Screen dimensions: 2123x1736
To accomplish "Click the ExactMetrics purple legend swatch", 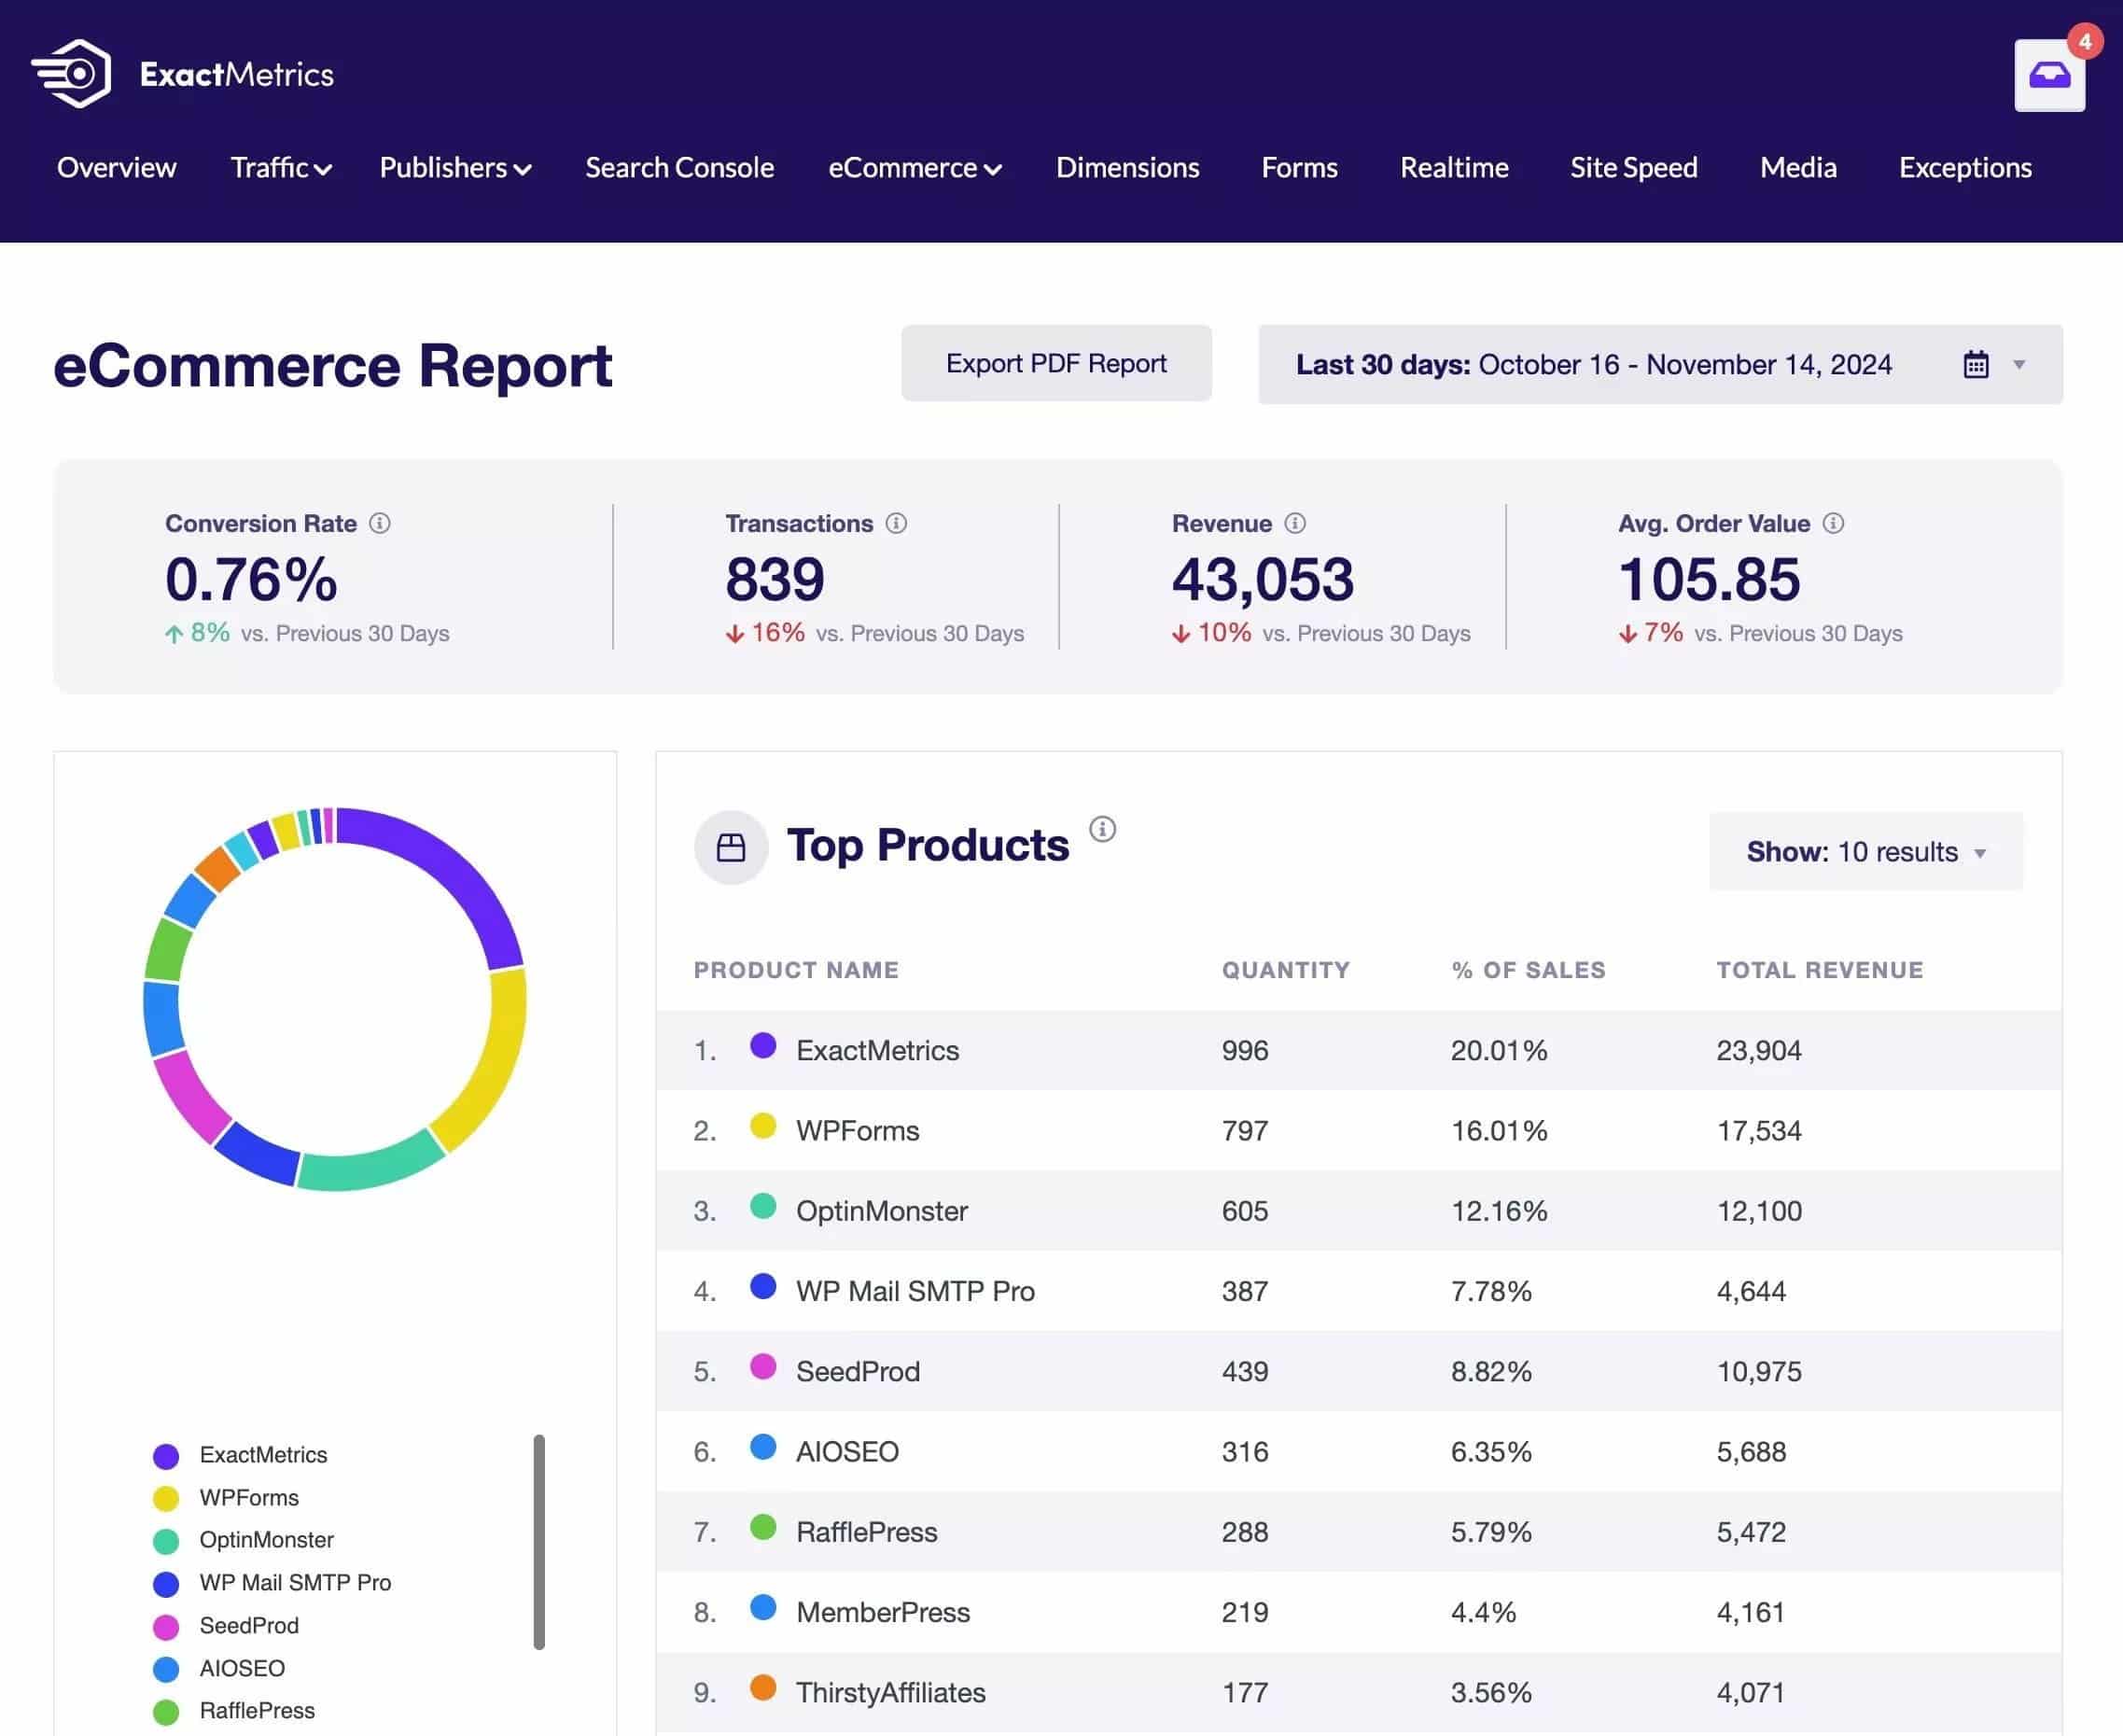I will [x=166, y=1456].
